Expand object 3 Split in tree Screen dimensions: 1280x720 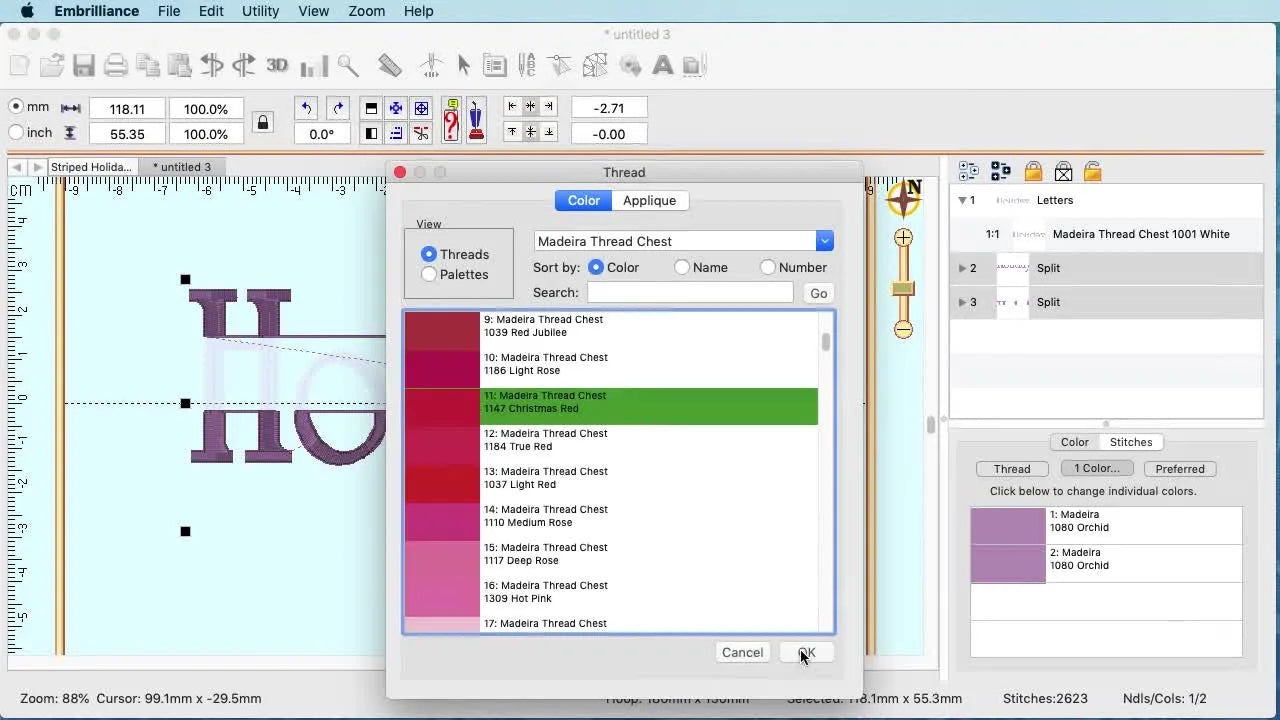coord(962,302)
